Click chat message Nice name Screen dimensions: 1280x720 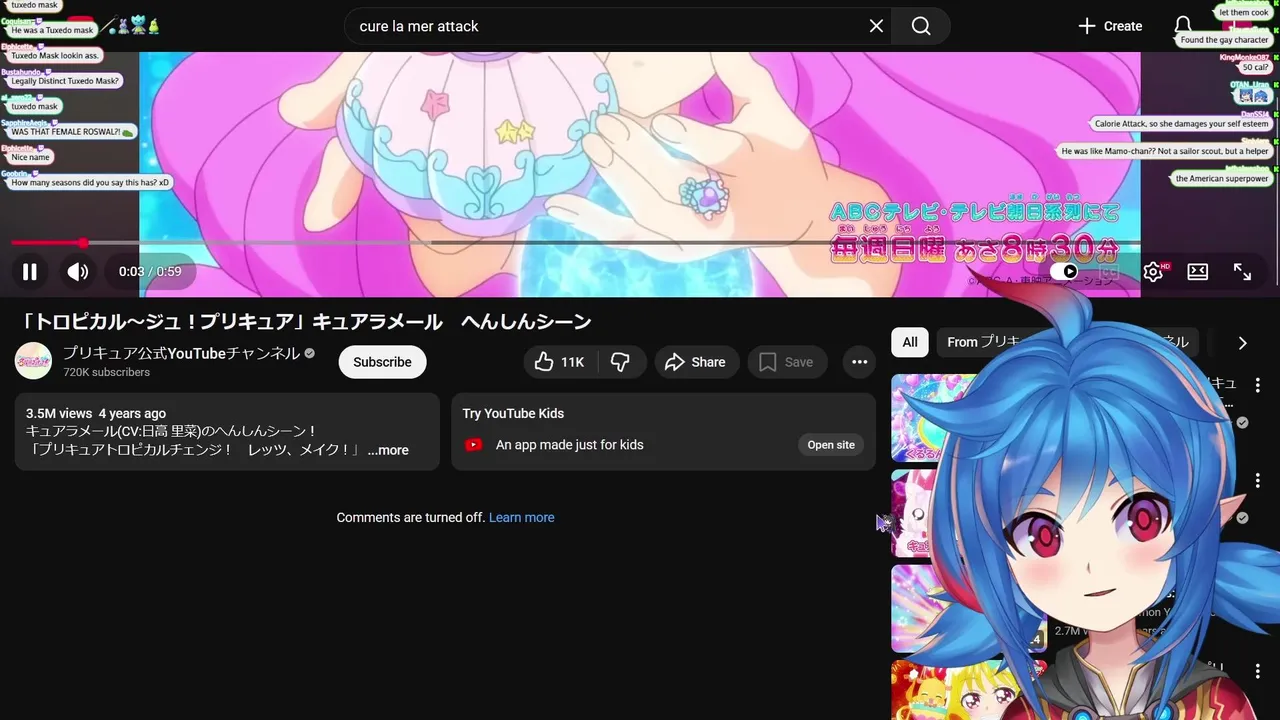tap(30, 157)
